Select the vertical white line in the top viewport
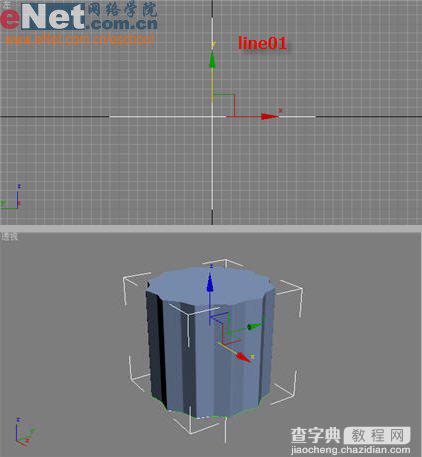 tap(212, 113)
